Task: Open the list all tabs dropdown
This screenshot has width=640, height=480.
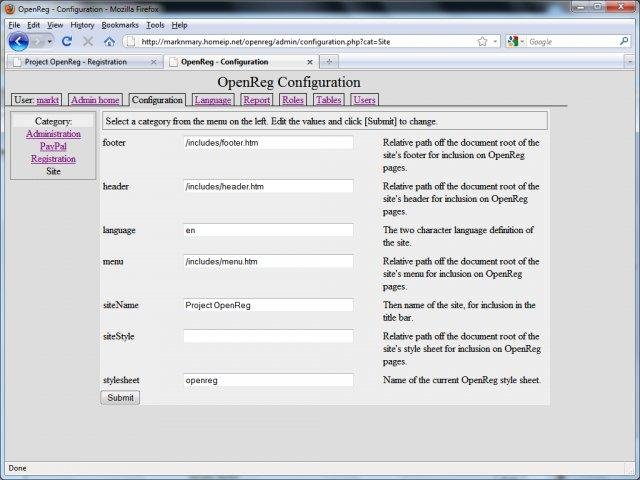Action: [x=629, y=62]
